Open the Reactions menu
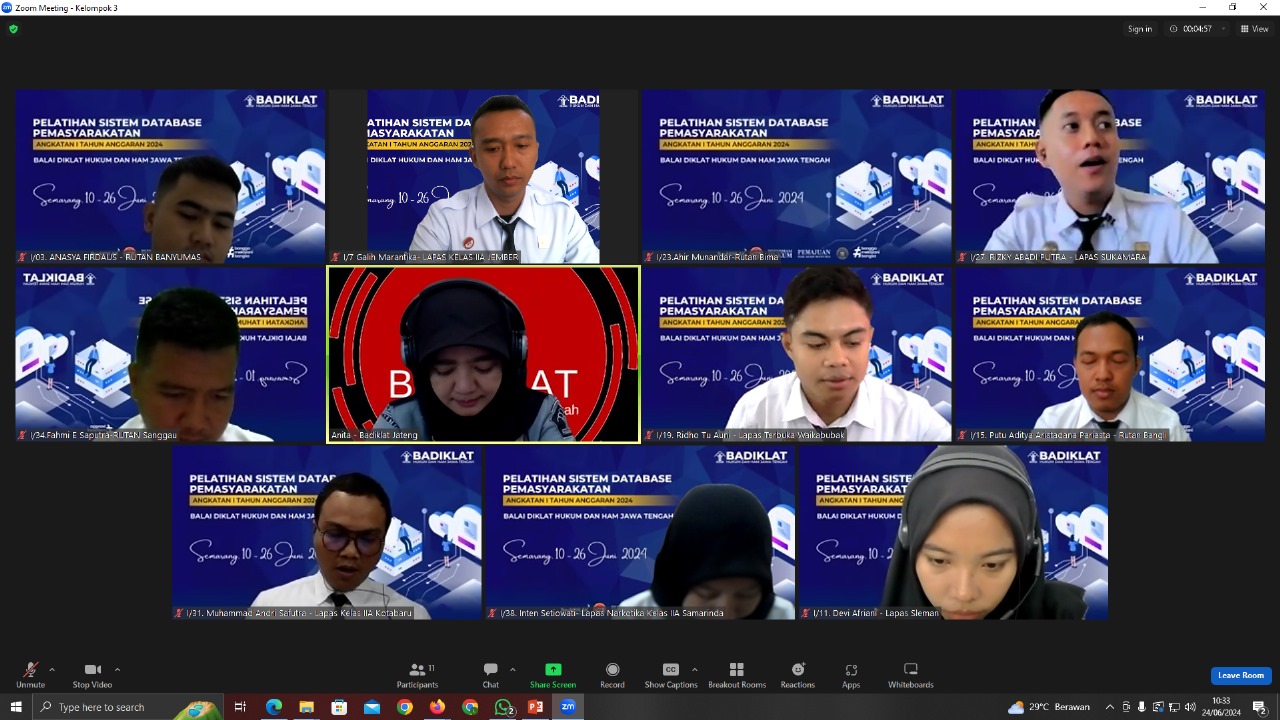1280x720 pixels. pos(798,671)
